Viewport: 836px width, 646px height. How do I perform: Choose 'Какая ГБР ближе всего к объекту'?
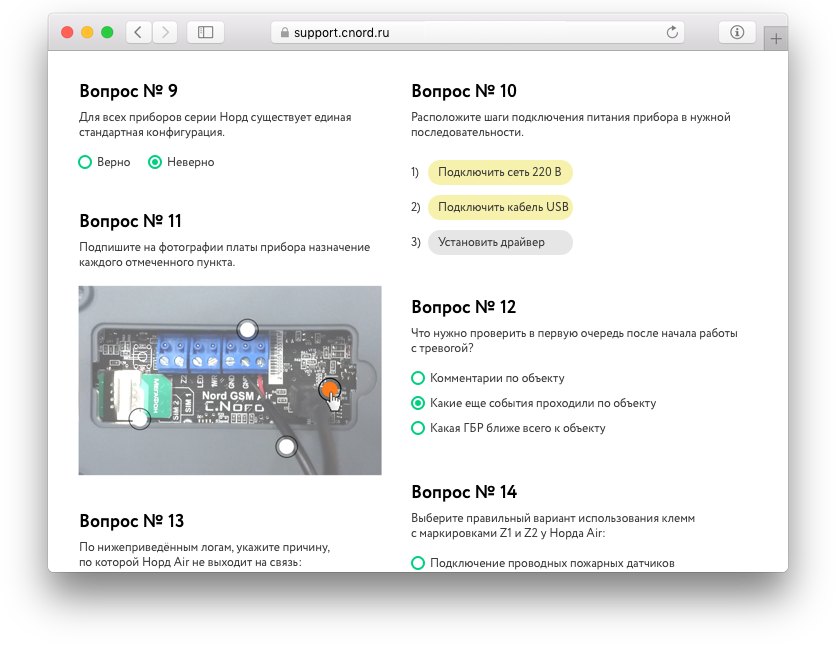(x=509, y=428)
